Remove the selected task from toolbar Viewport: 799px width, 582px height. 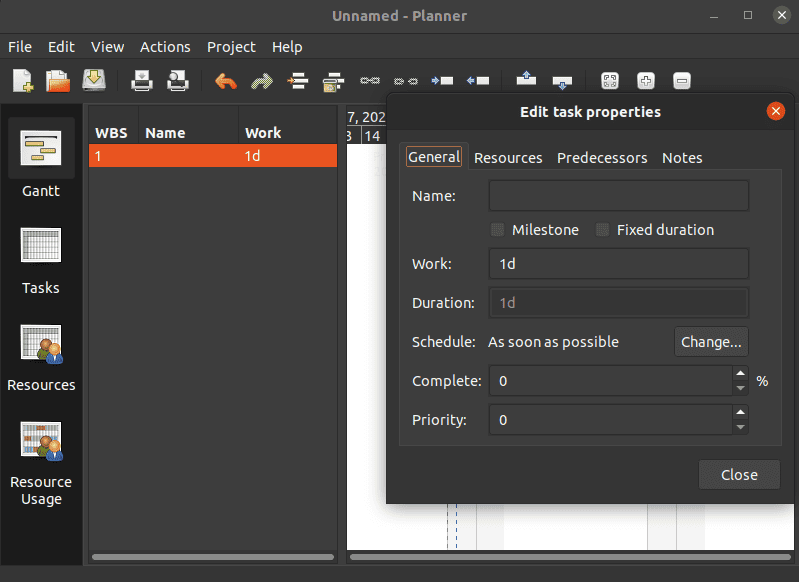tap(334, 81)
